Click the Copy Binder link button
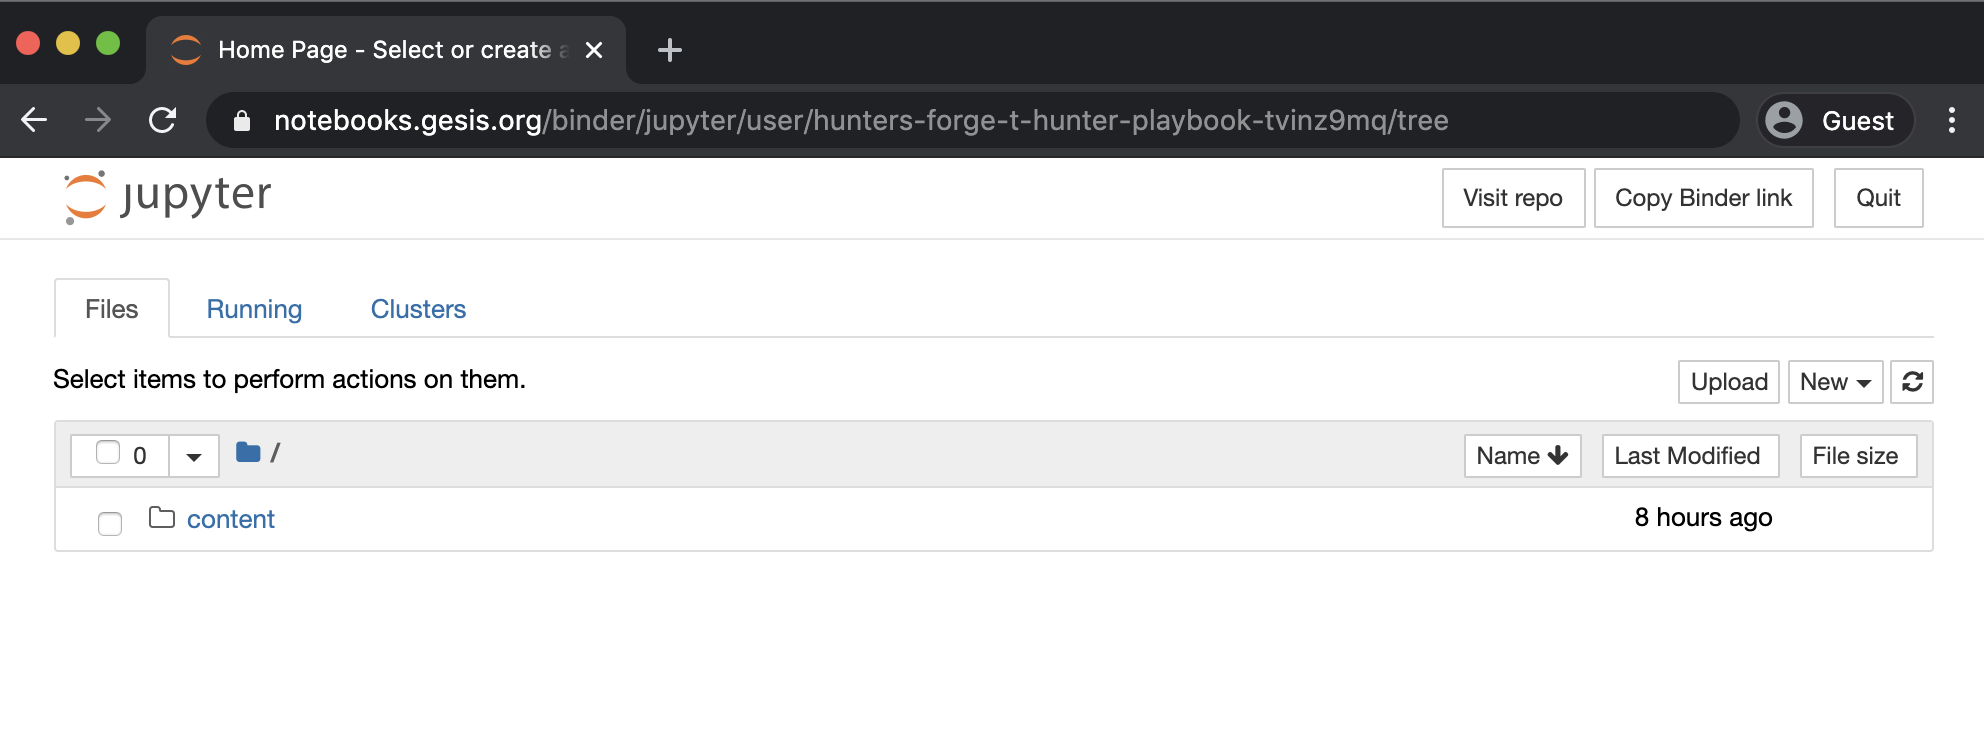This screenshot has width=1984, height=750. 1703,197
